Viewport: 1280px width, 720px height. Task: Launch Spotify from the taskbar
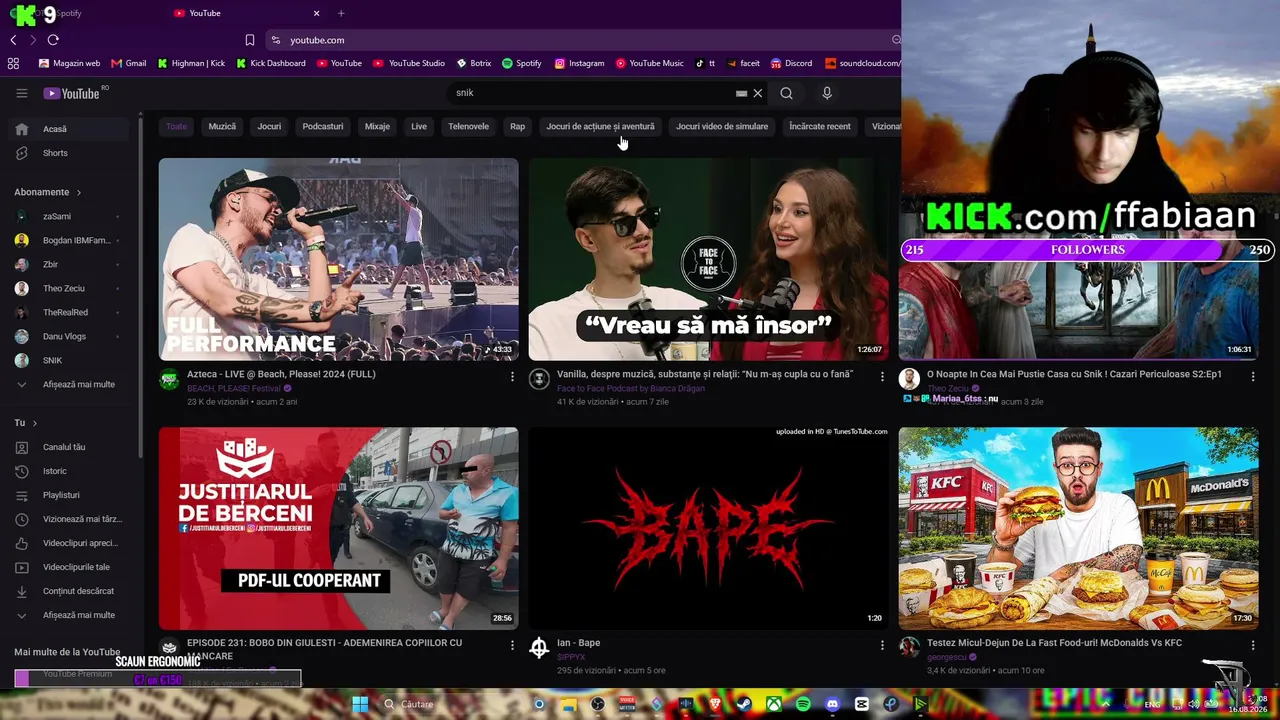pyautogui.click(x=803, y=704)
